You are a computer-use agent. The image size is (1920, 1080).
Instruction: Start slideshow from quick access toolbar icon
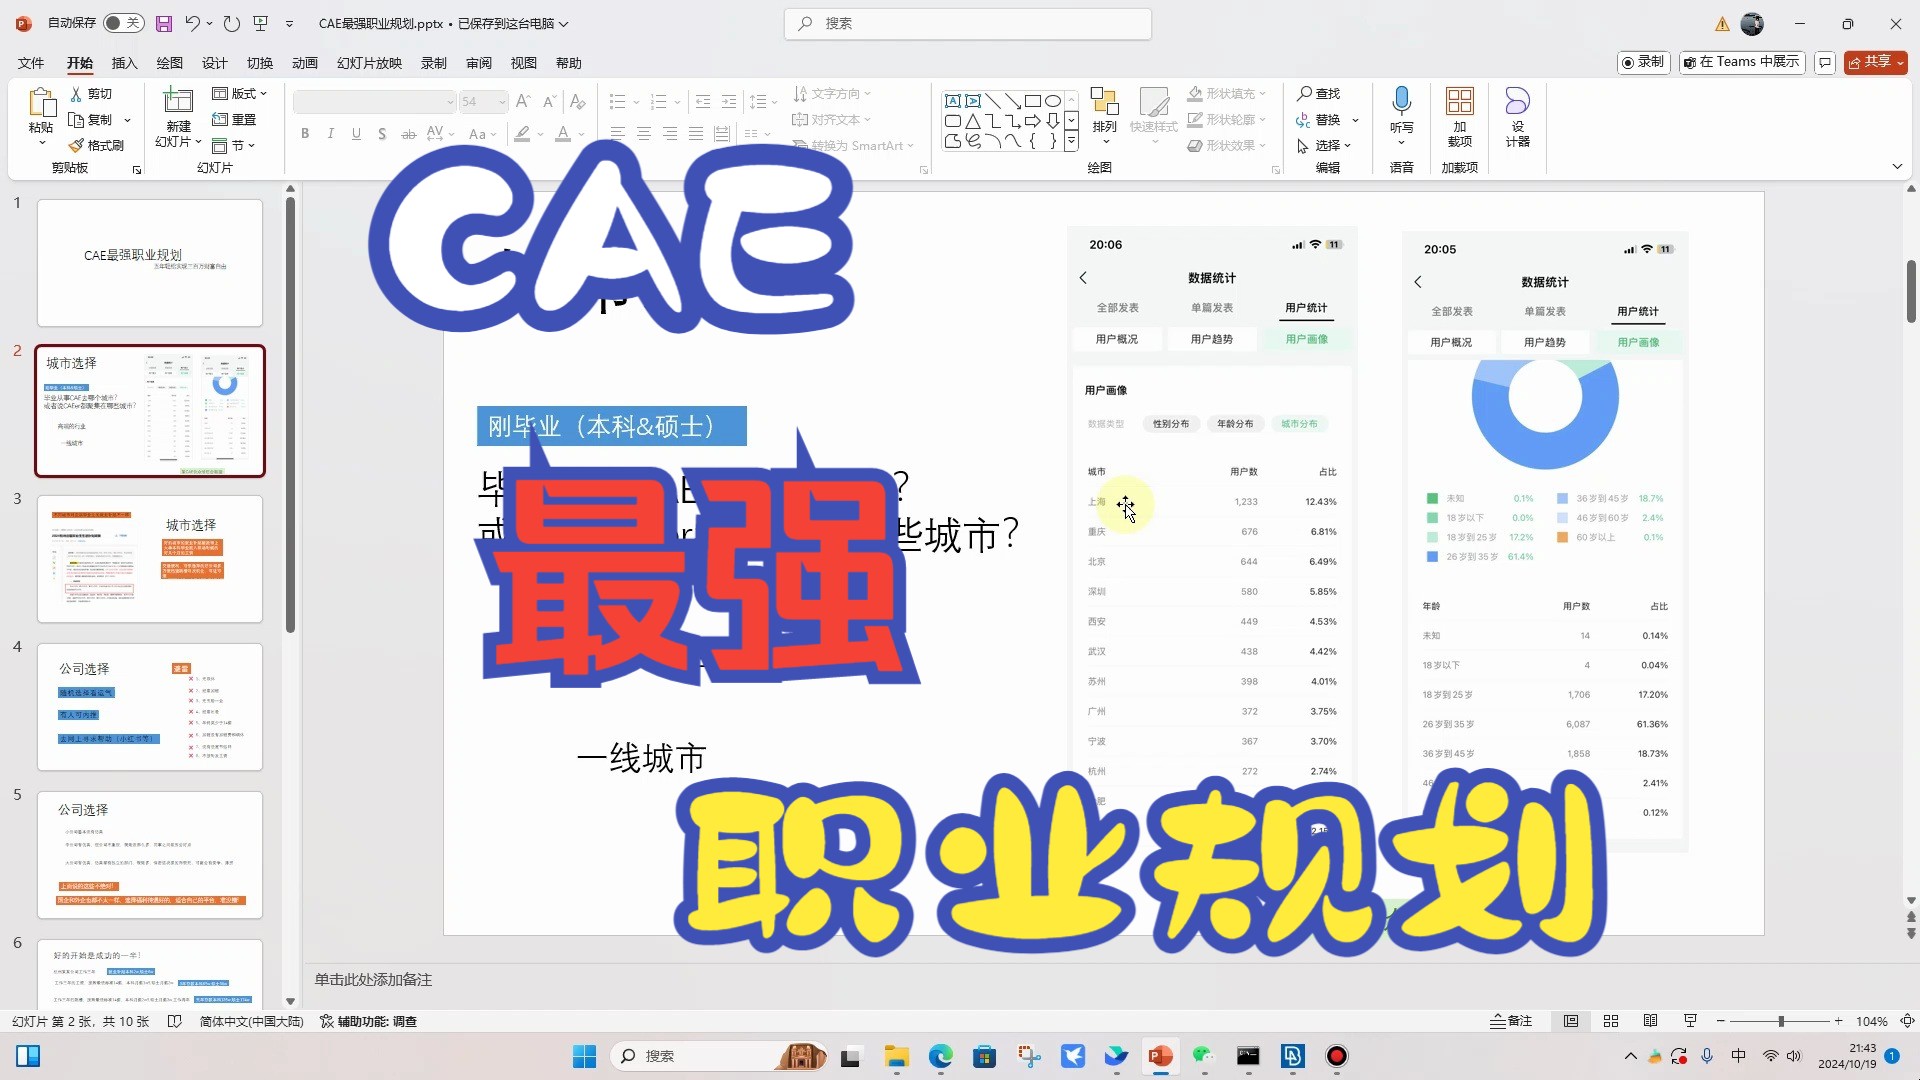click(261, 23)
